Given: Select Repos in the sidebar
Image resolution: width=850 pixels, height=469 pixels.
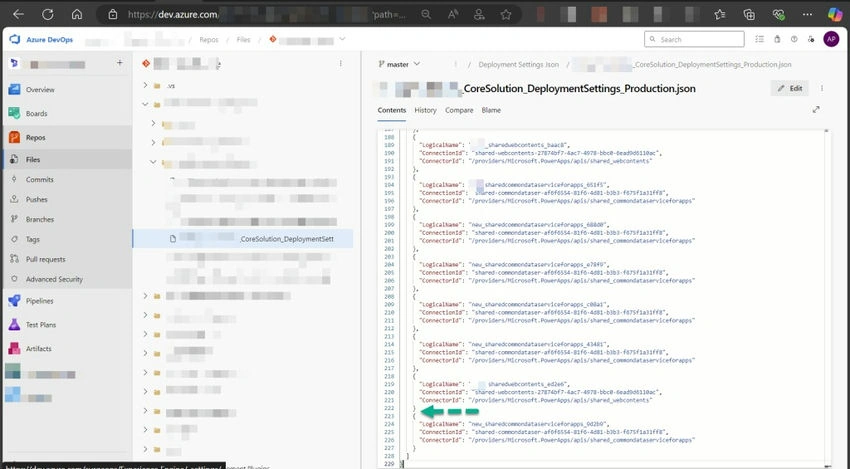Looking at the screenshot, I should tap(67, 137).
